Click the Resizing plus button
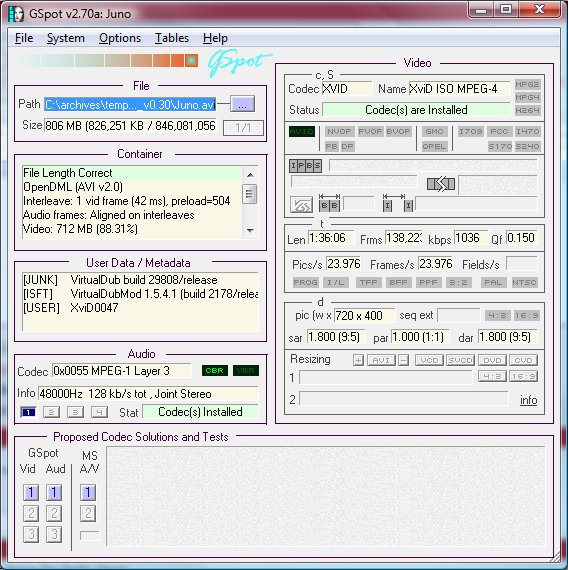This screenshot has height=570, width=568. (358, 360)
